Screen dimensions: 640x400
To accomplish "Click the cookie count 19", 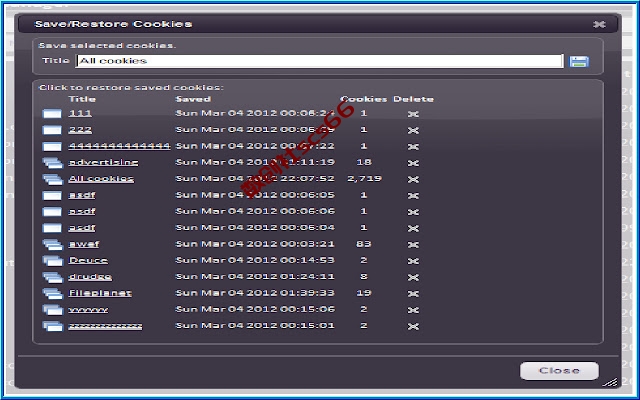I will pyautogui.click(x=364, y=293).
